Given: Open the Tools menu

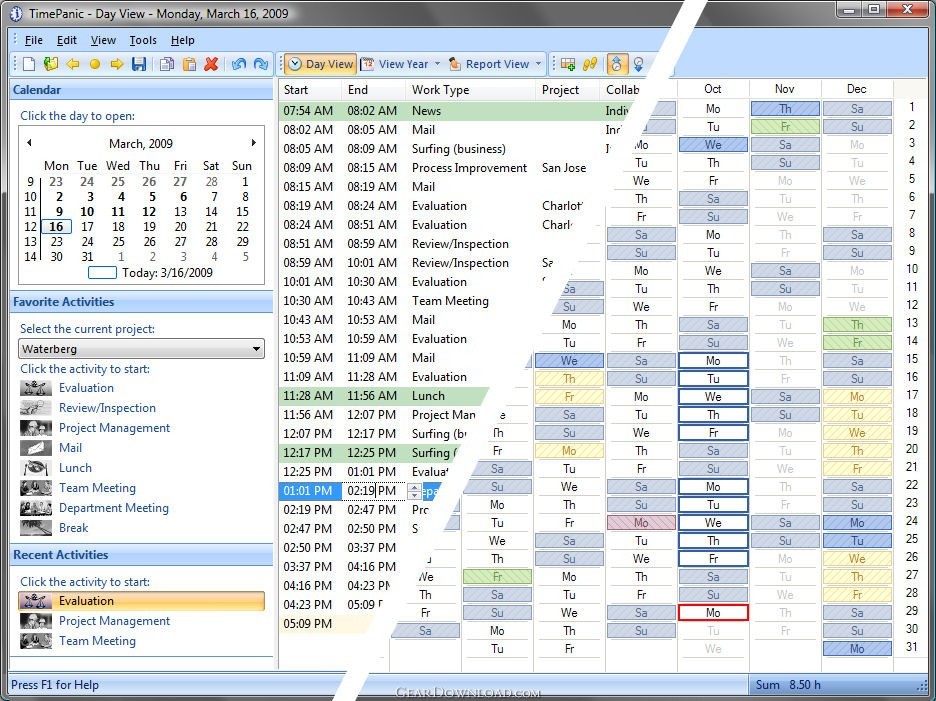Looking at the screenshot, I should point(143,40).
